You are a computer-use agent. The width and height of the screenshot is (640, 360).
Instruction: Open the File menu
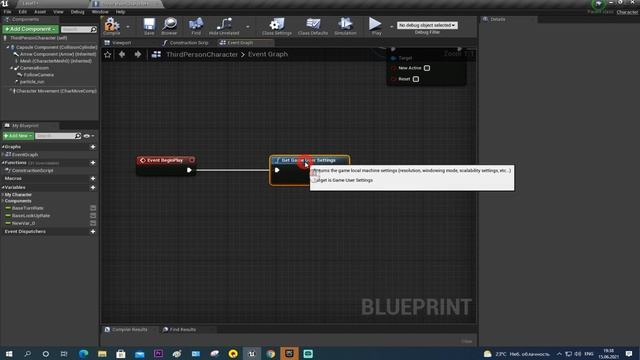coord(7,12)
